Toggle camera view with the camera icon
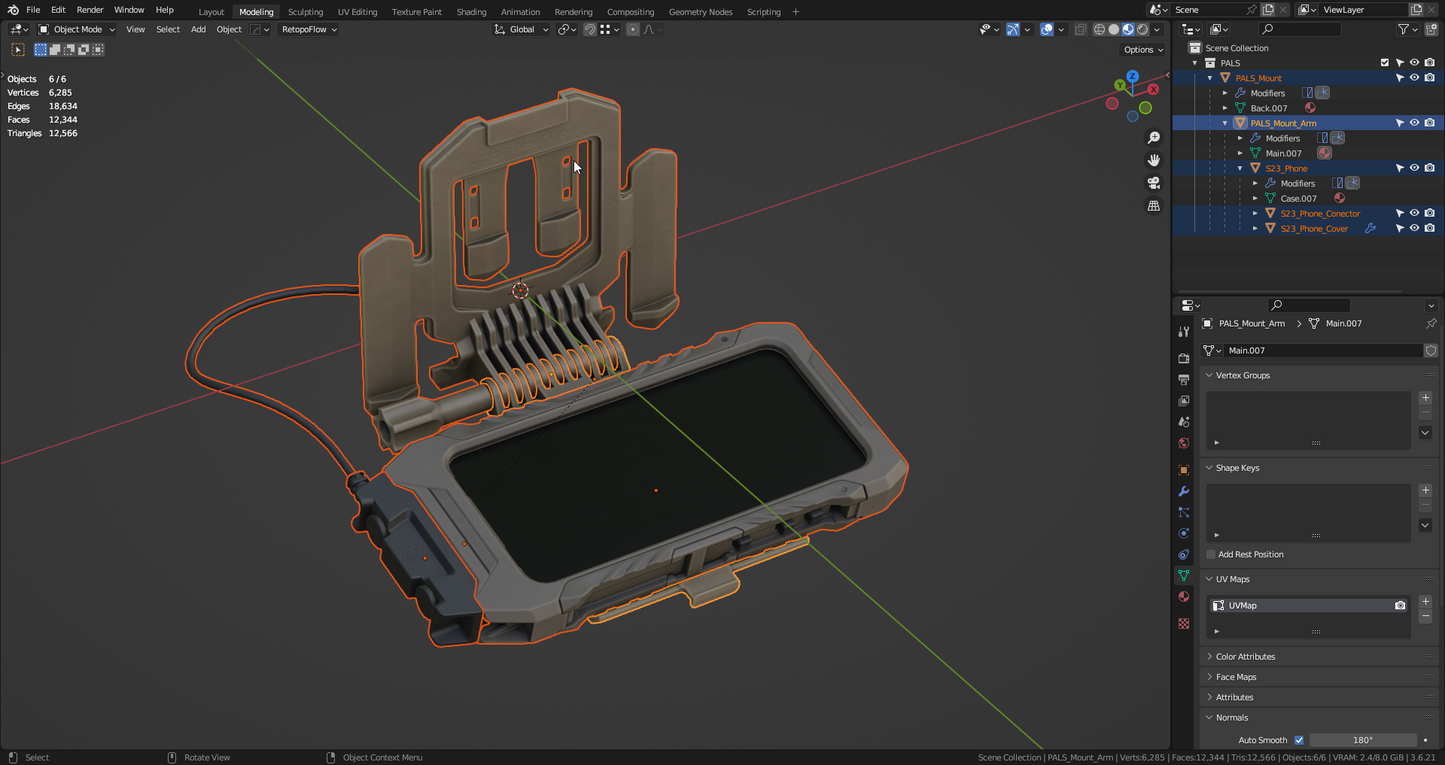Viewport: 1445px width, 765px height. point(1153,183)
